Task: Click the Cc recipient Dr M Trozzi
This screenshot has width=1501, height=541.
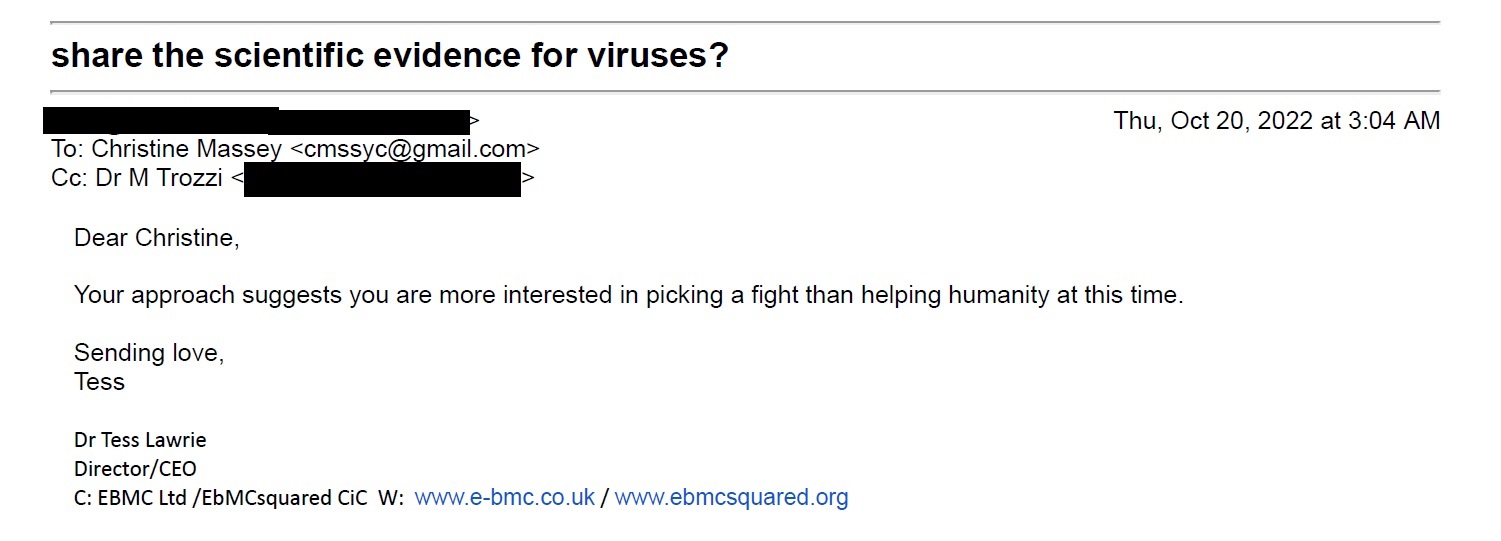Action: (158, 179)
